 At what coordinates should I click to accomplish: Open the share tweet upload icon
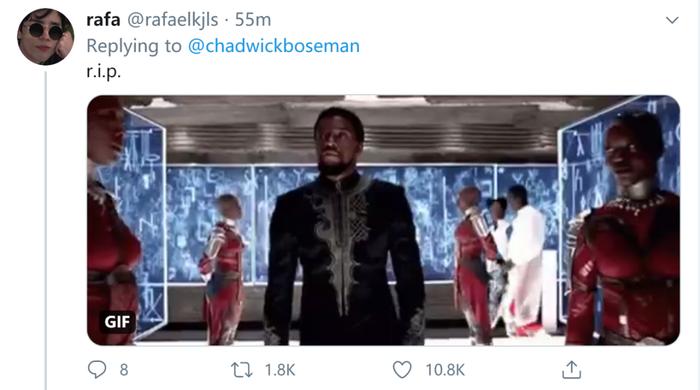571,369
